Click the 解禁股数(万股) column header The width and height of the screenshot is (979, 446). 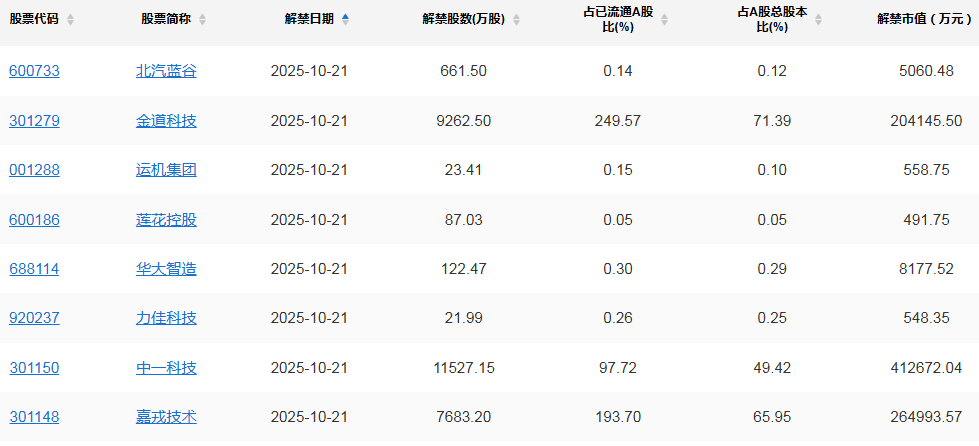click(x=463, y=19)
